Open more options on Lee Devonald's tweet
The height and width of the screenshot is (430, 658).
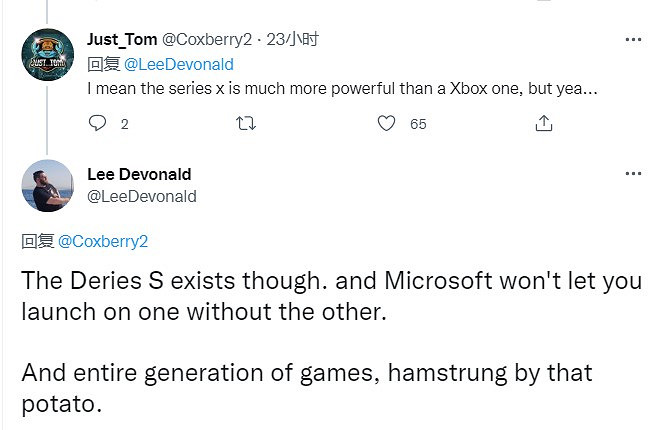(x=632, y=174)
